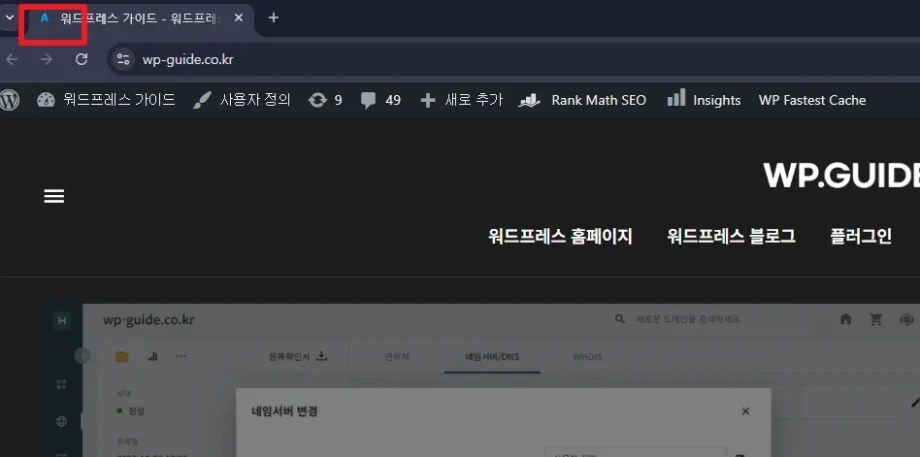Open a new browser tab

click(274, 18)
